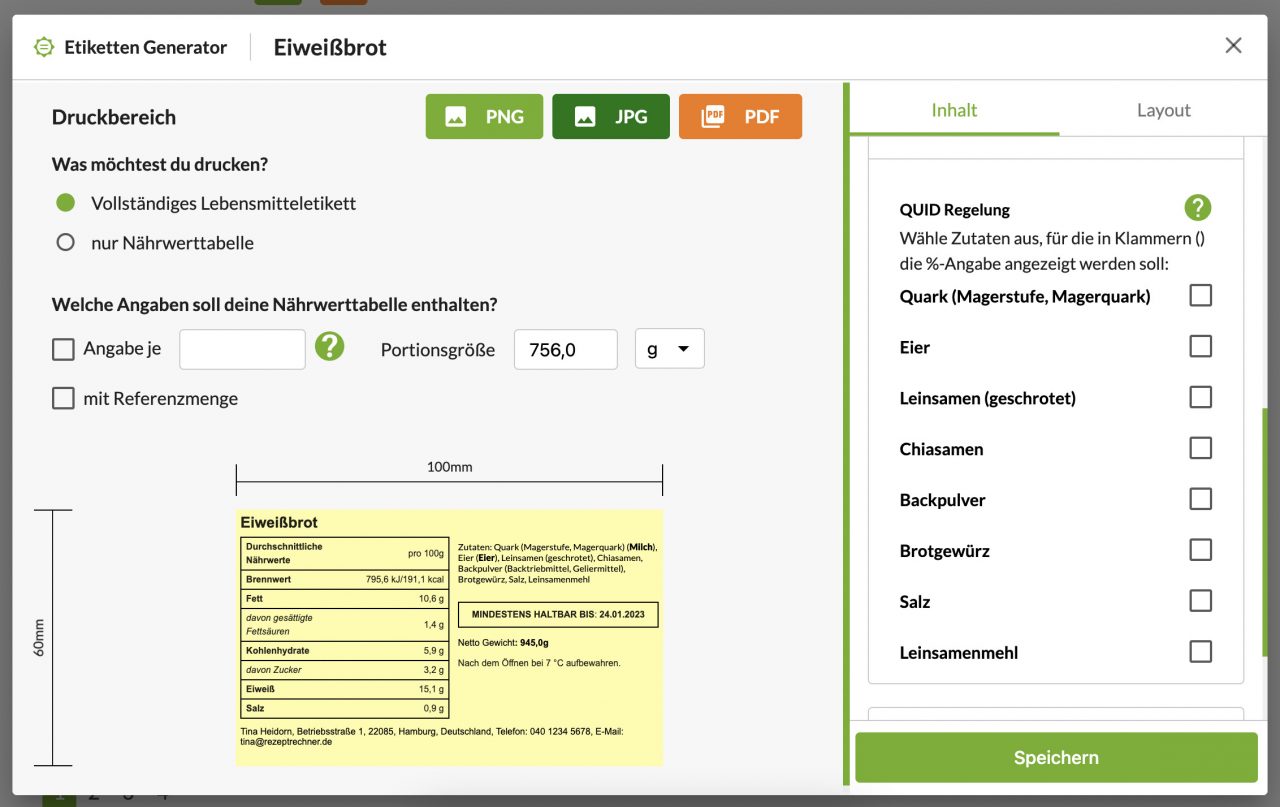Toggle the Chiasamen QUID checkbox
This screenshot has height=807, width=1280.
pyautogui.click(x=1200, y=448)
